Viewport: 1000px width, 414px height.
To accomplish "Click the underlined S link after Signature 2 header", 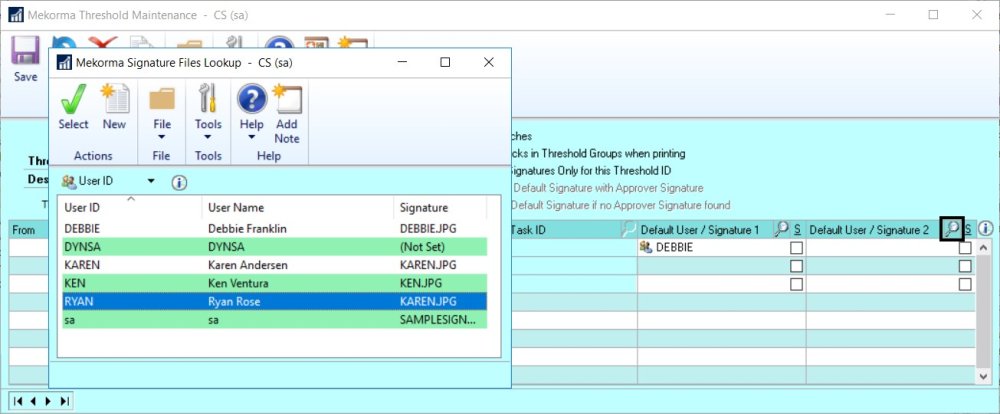I will click(x=967, y=230).
